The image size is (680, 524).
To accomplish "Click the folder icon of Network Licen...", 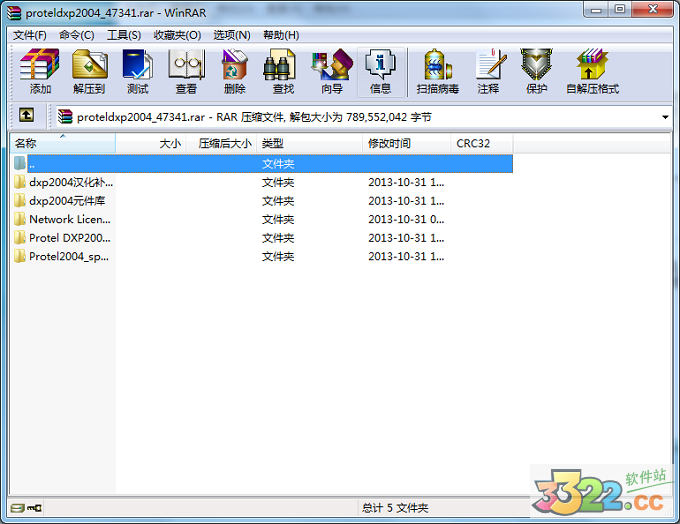I will tap(20, 219).
